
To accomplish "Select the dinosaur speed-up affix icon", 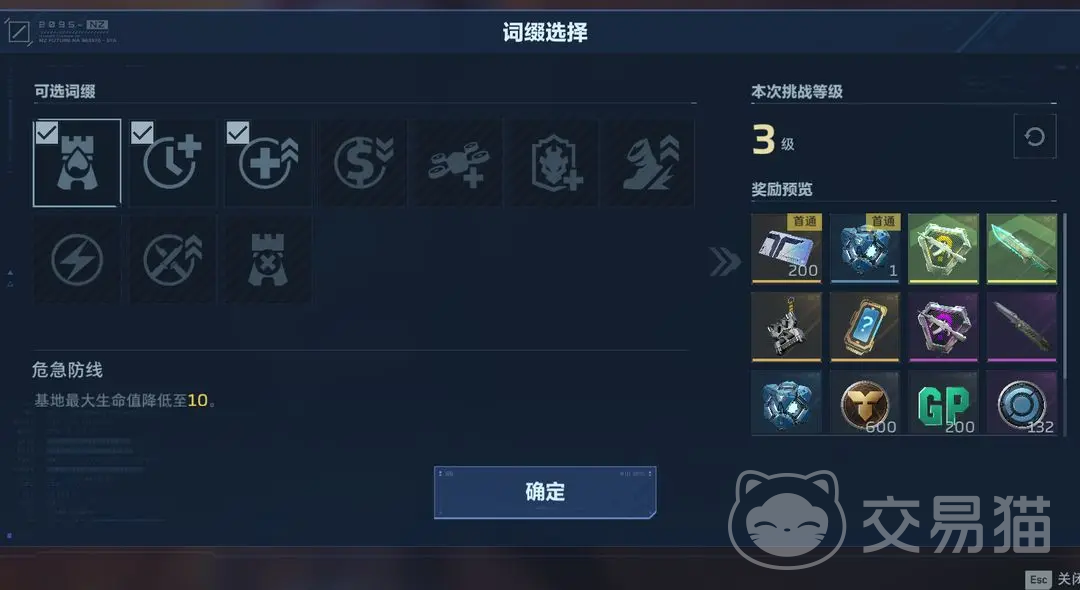I will (650, 163).
